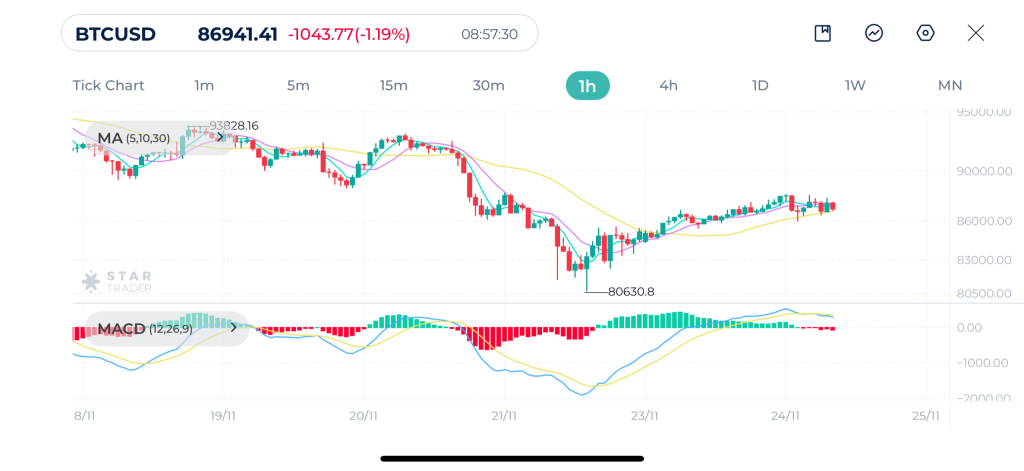
Task: Switch to the MN monthly timeframe
Action: click(x=949, y=86)
